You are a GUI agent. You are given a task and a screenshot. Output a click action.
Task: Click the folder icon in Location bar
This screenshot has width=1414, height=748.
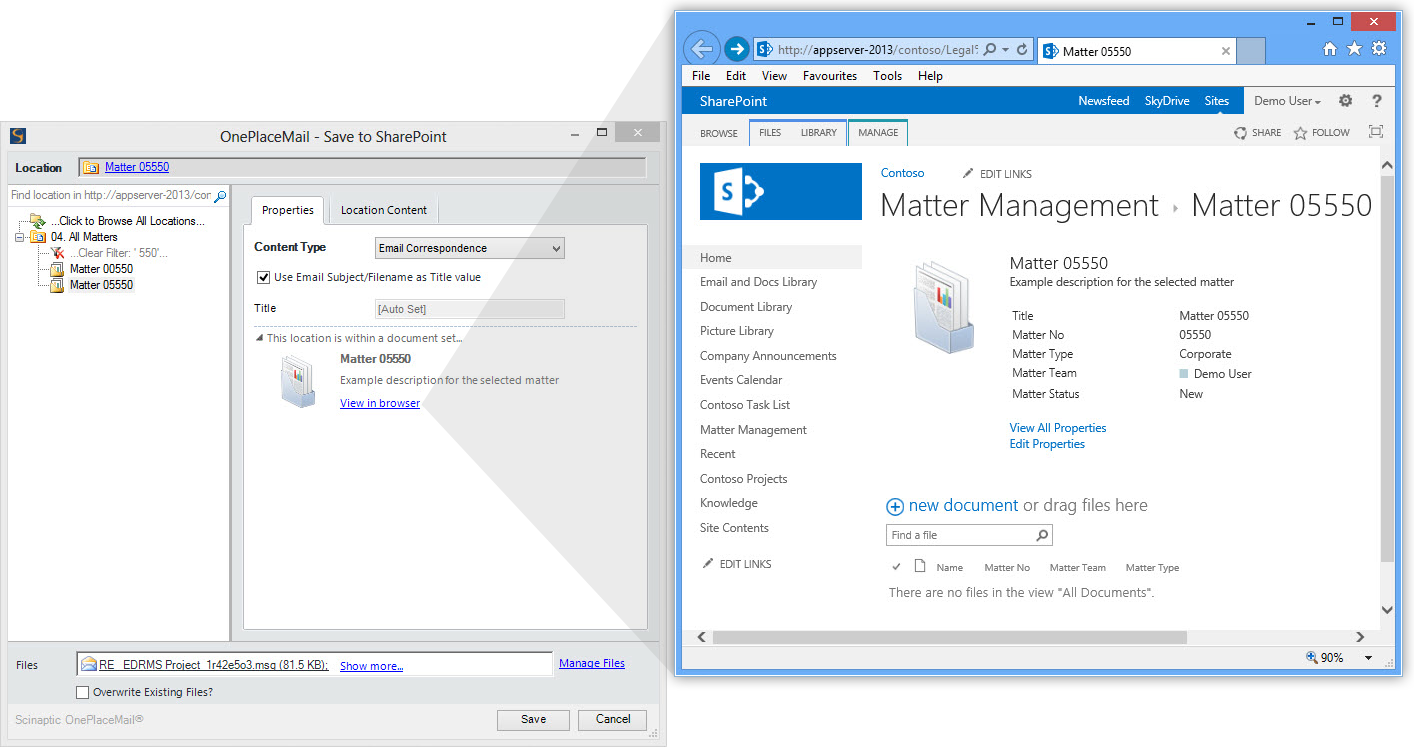click(92, 168)
